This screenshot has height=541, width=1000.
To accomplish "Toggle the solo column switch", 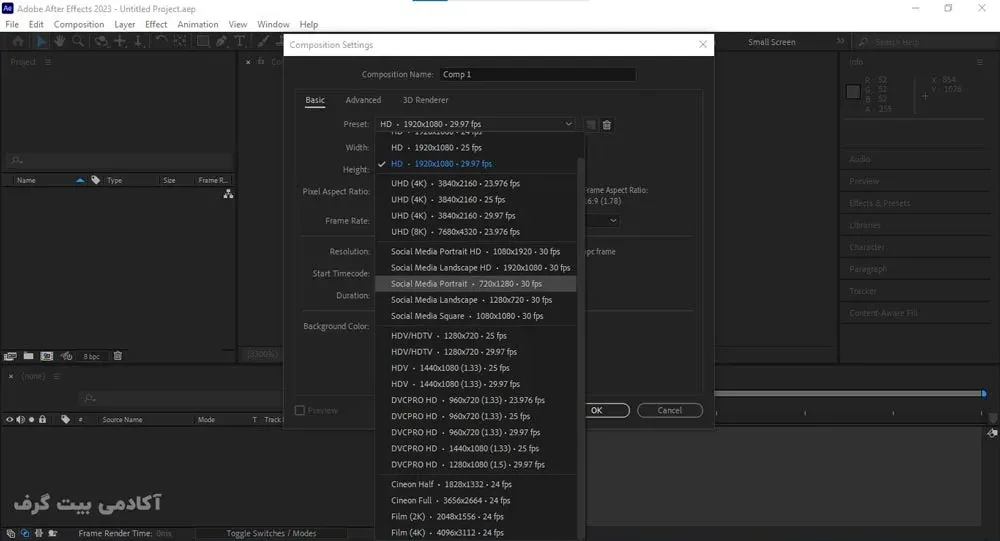I will click(31, 420).
